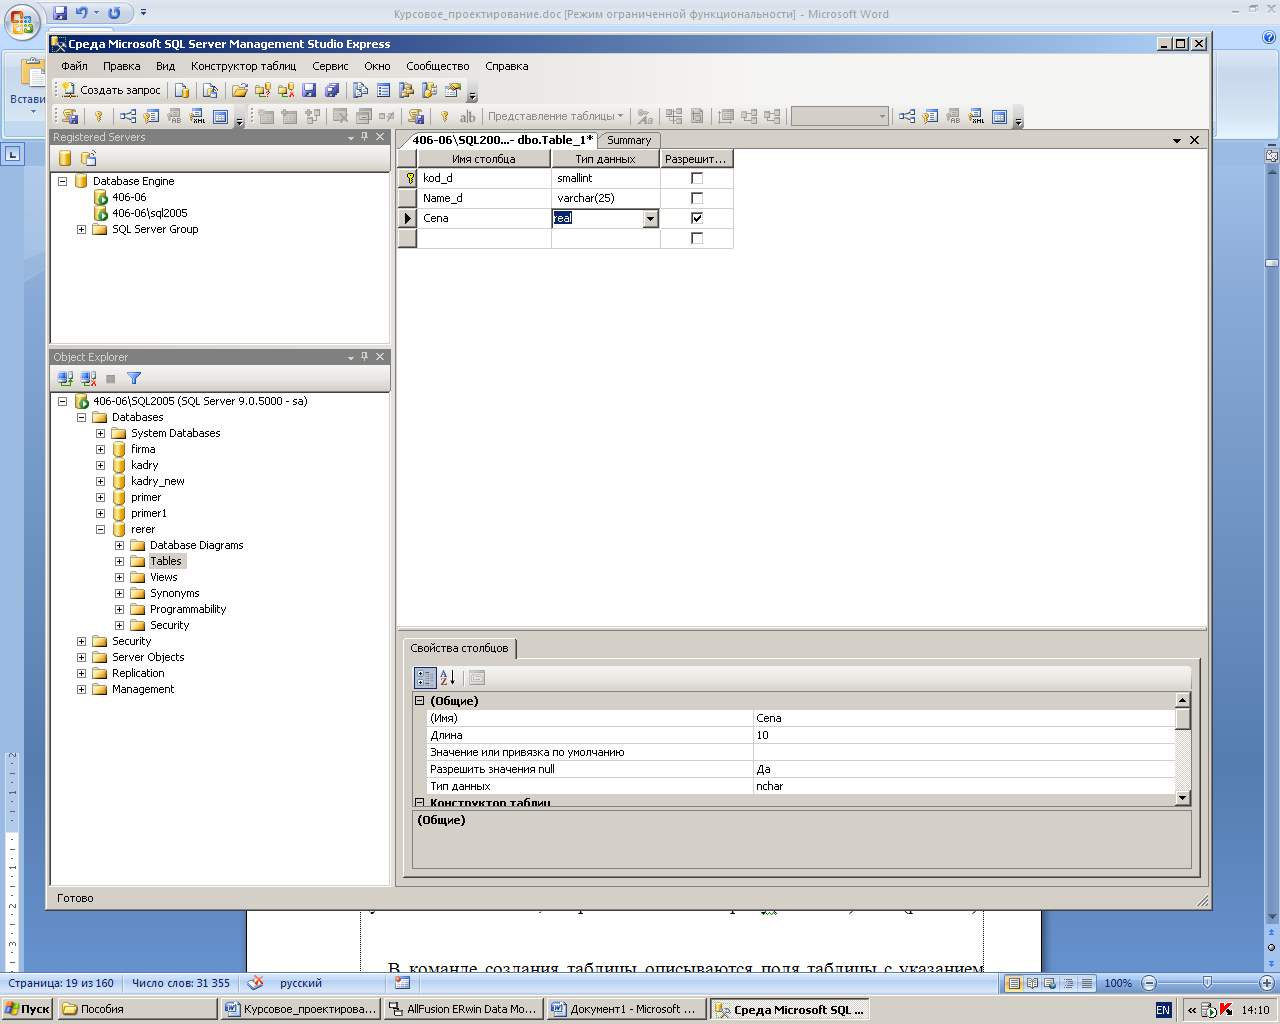The image size is (1280, 1024).
Task: Expand the Tables folder node
Action: point(119,561)
